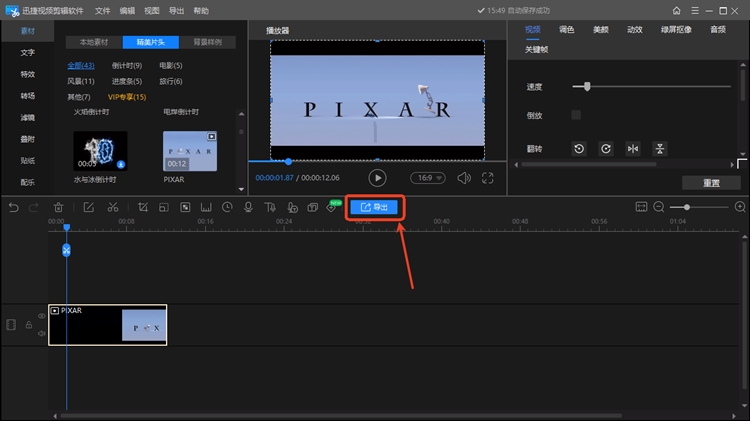Open 调色 tab in properties panel
750x421 pixels.
tap(566, 30)
